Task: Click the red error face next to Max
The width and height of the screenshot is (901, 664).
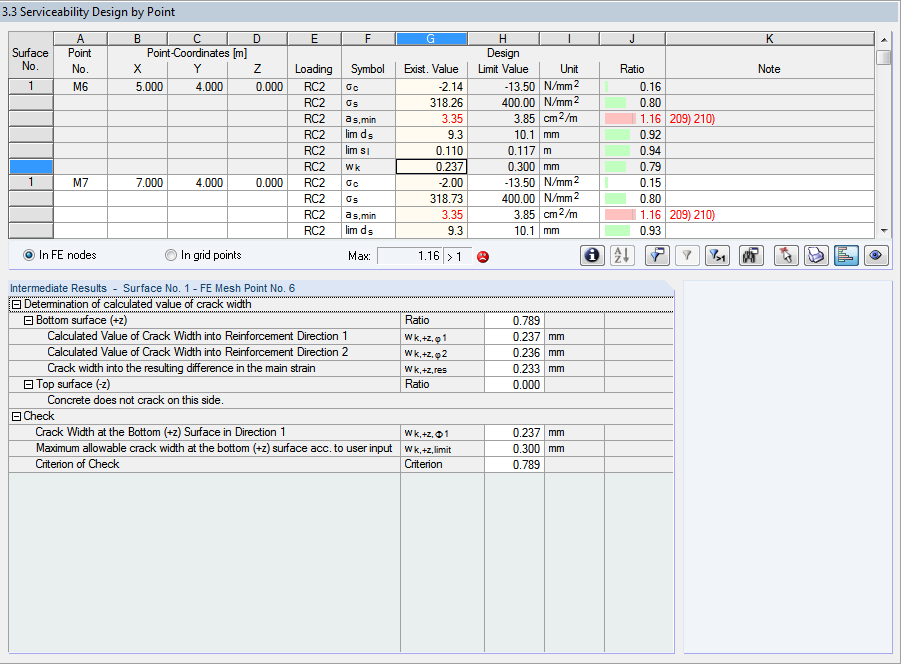Action: pyautogui.click(x=482, y=256)
